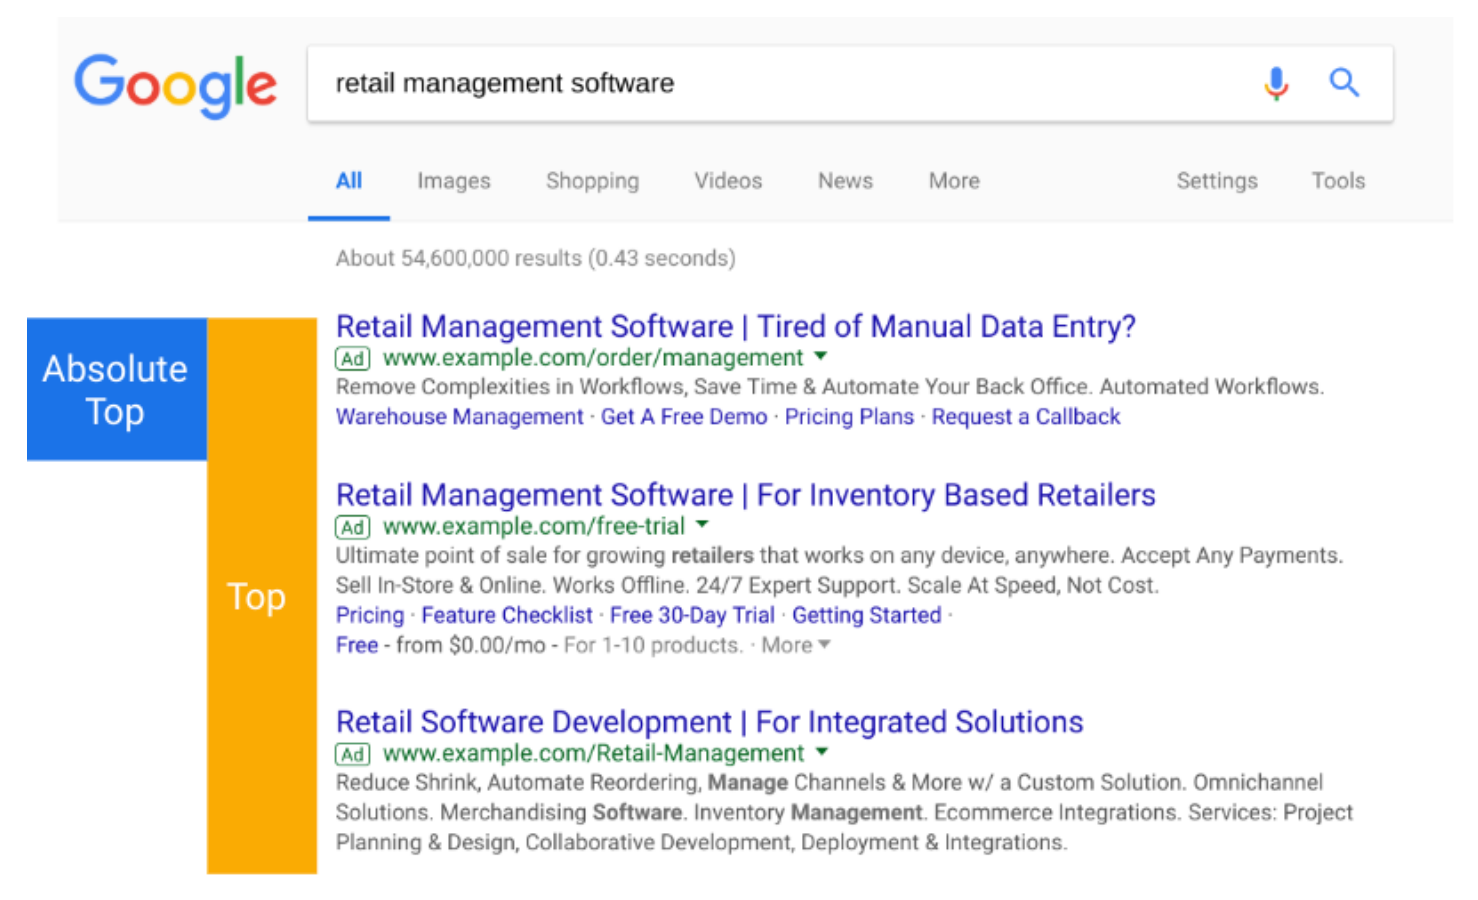Click the 'from $0.00/mo' price text
Image resolution: width=1478 pixels, height=900 pixels.
[x=471, y=646]
